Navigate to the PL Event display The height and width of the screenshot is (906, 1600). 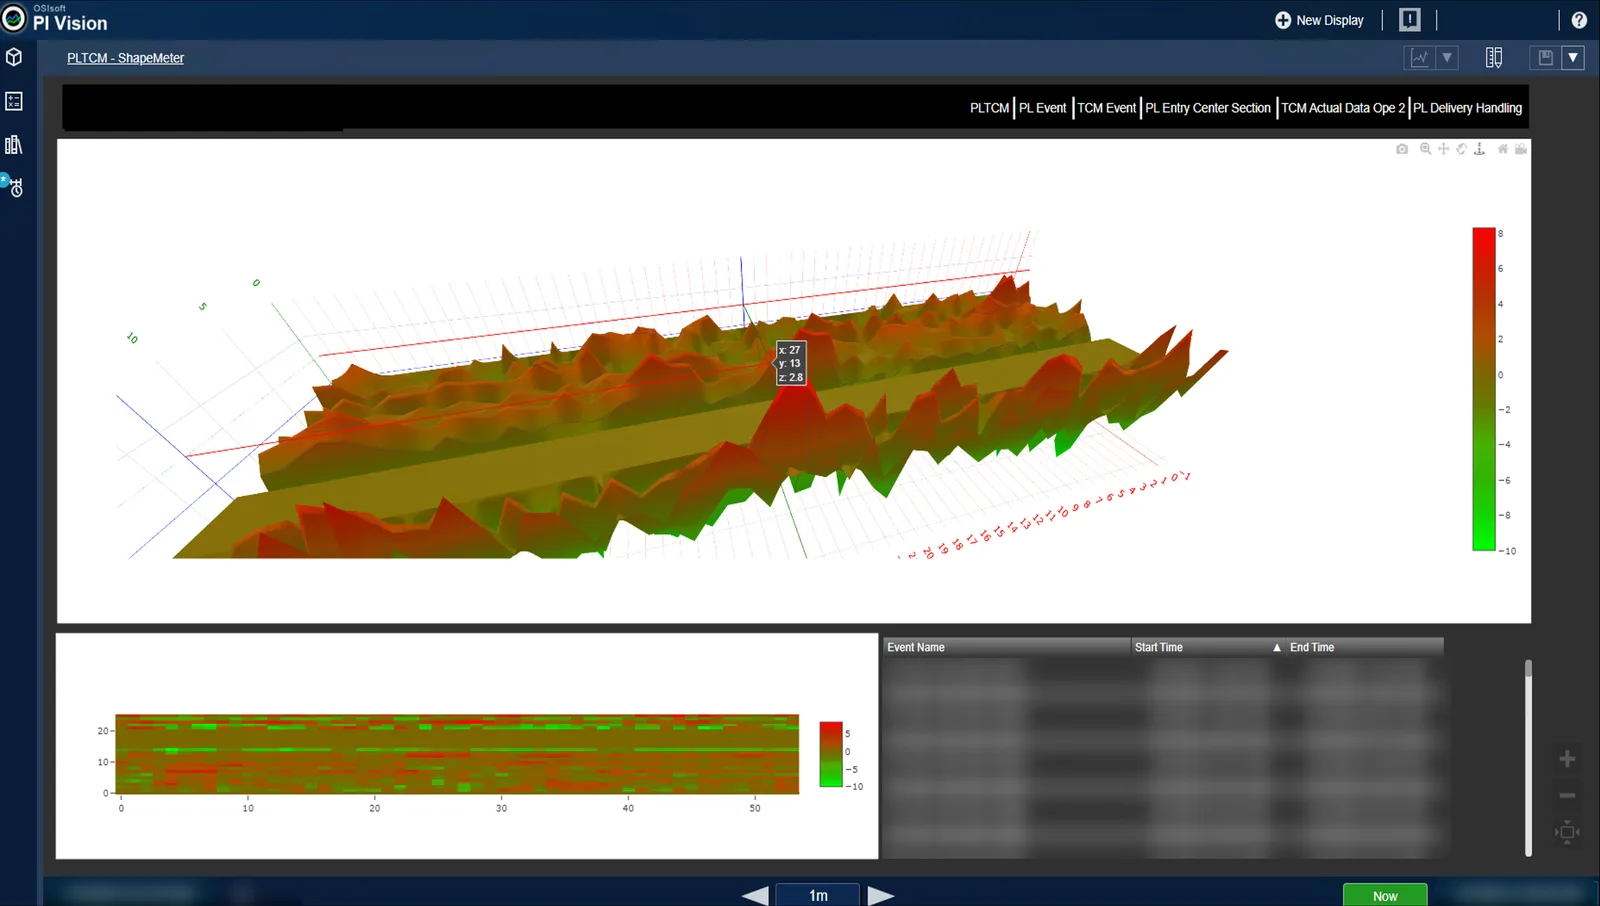click(1043, 108)
